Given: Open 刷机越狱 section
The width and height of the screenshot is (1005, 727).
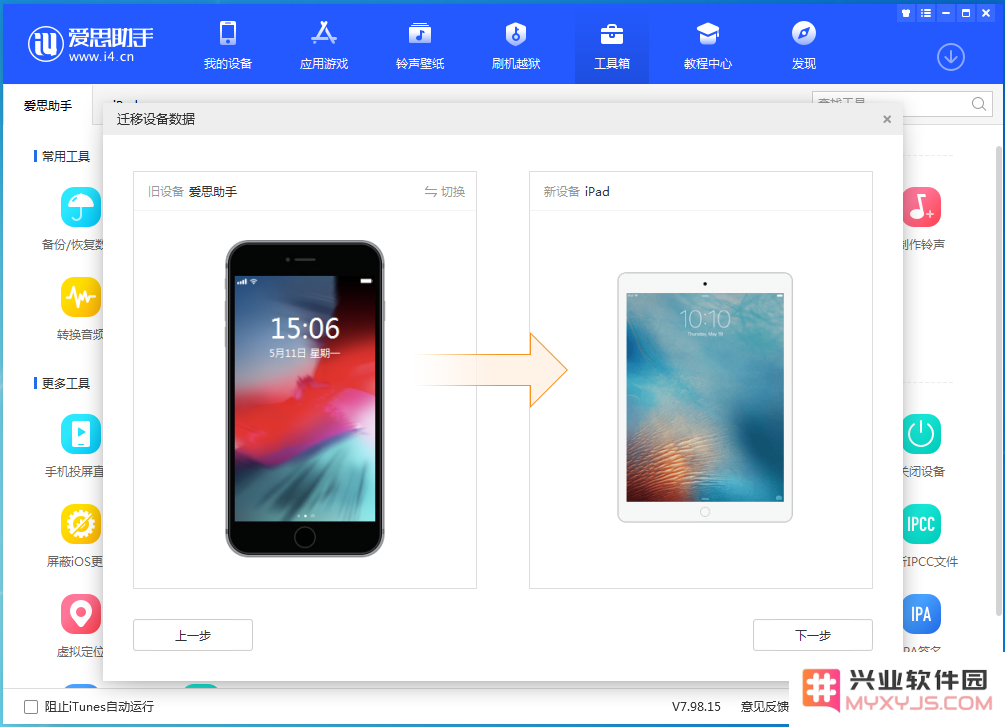Looking at the screenshot, I should (516, 45).
